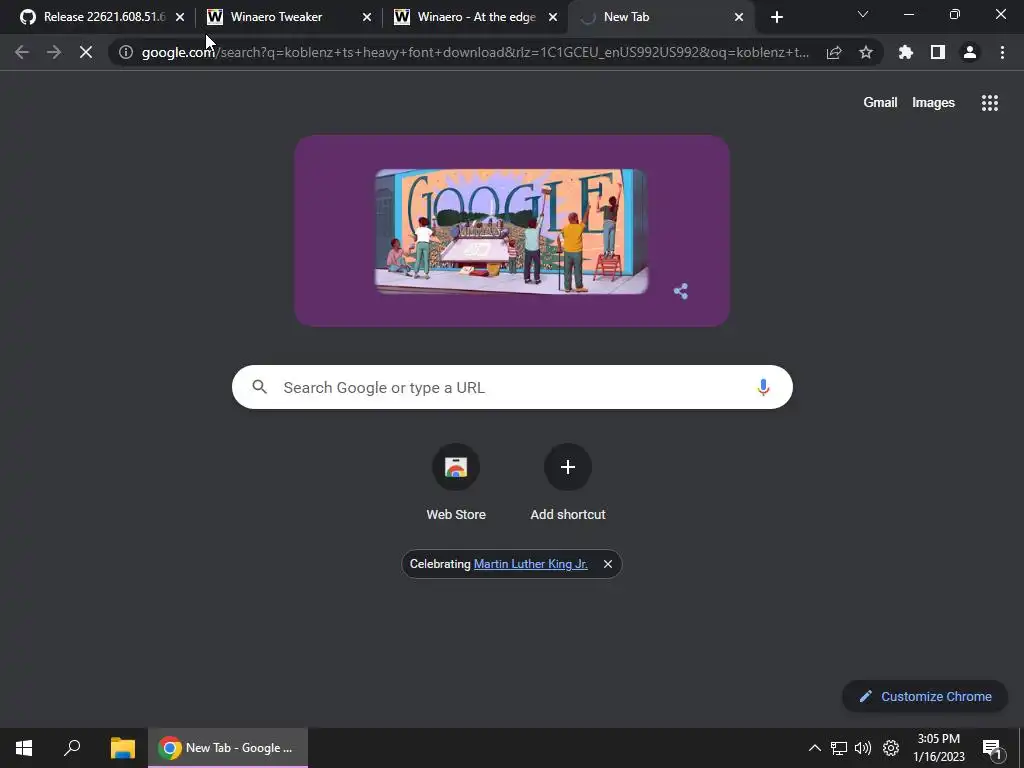Open the Martin Luther King Jr. link
The image size is (1024, 768).
(x=530, y=564)
